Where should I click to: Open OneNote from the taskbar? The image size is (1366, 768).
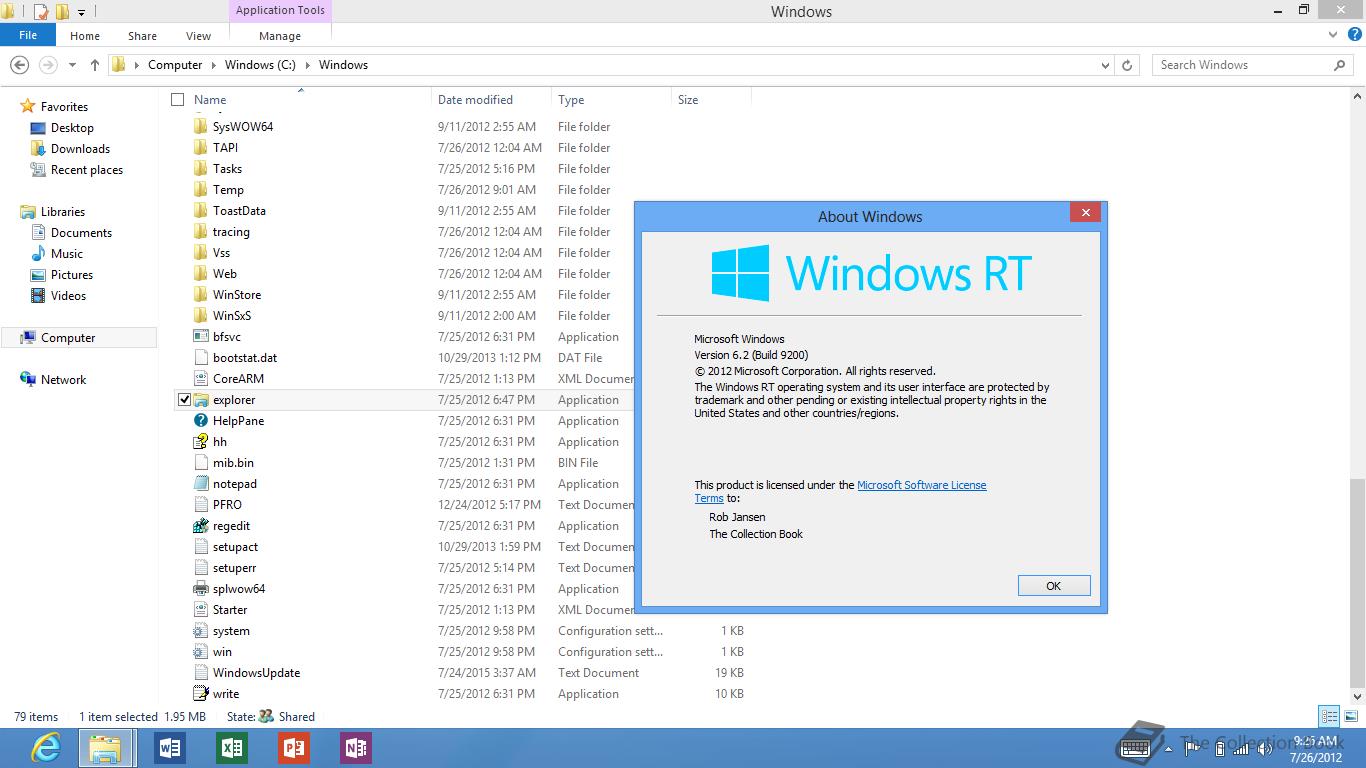356,748
